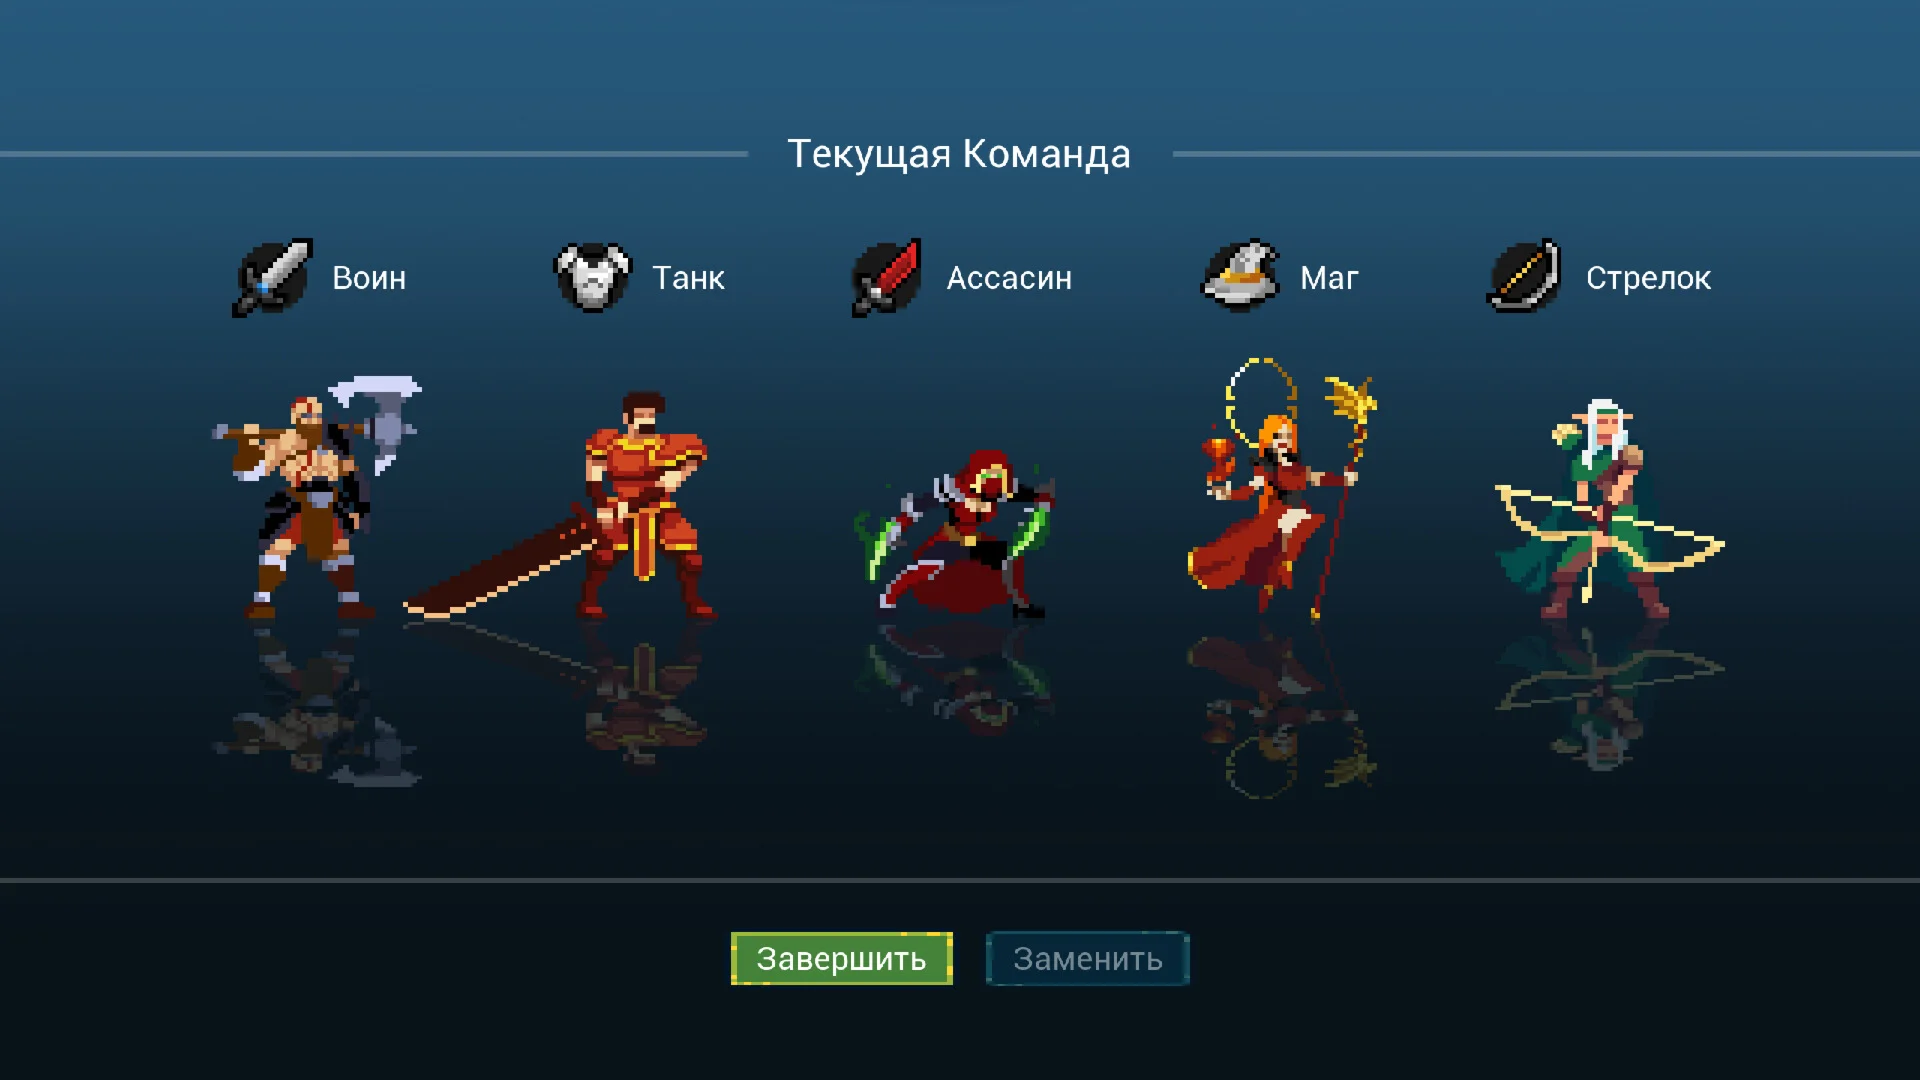
Task: Click the Танк class label
Action: pos(689,278)
